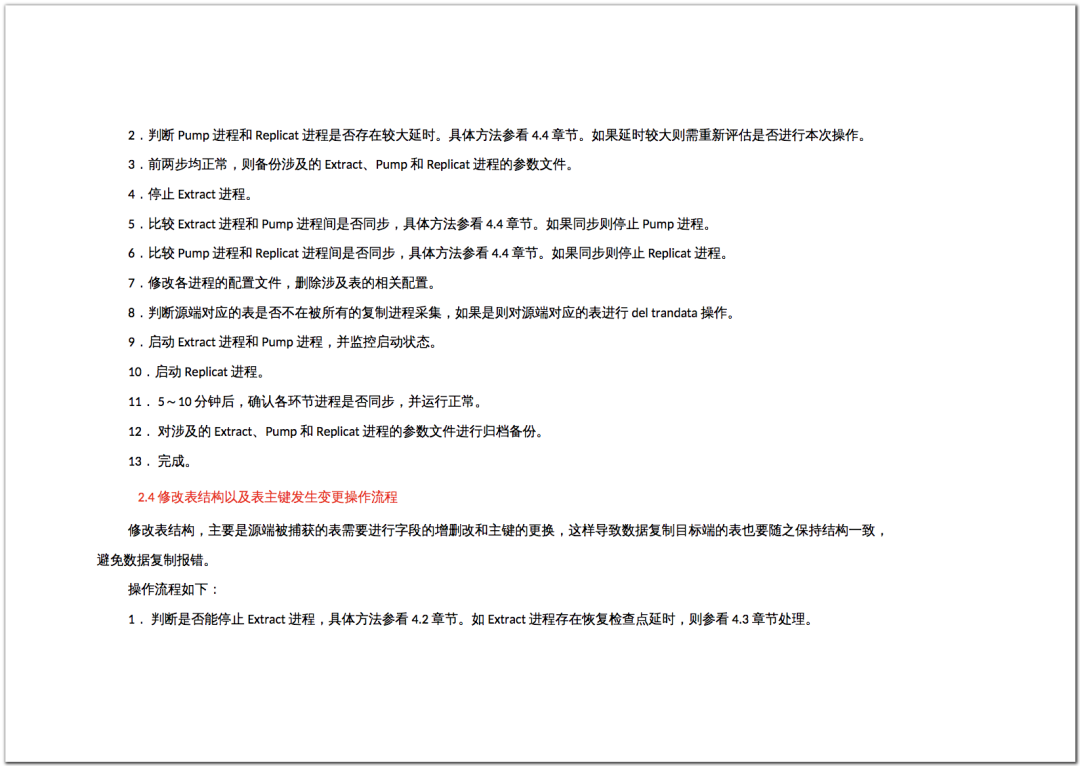Select the line '启动 Extract 进程和 Pump 进程'

pos(282,342)
